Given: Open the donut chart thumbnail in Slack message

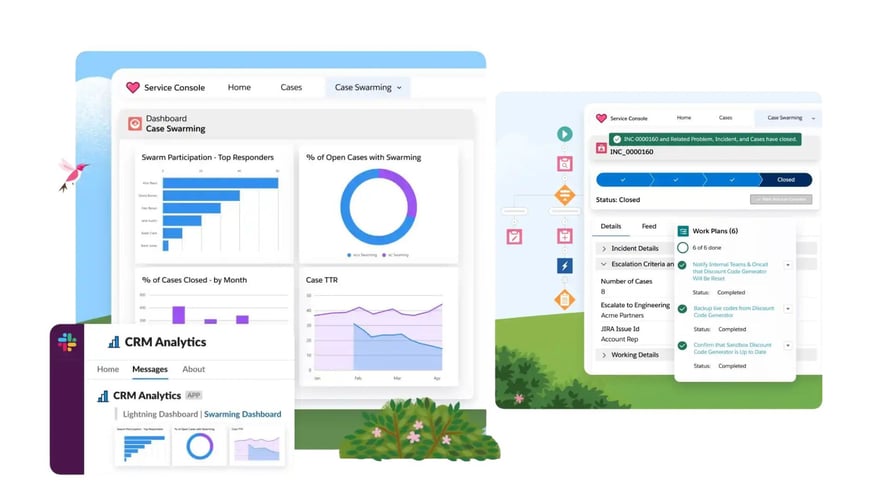Looking at the screenshot, I should 200,445.
